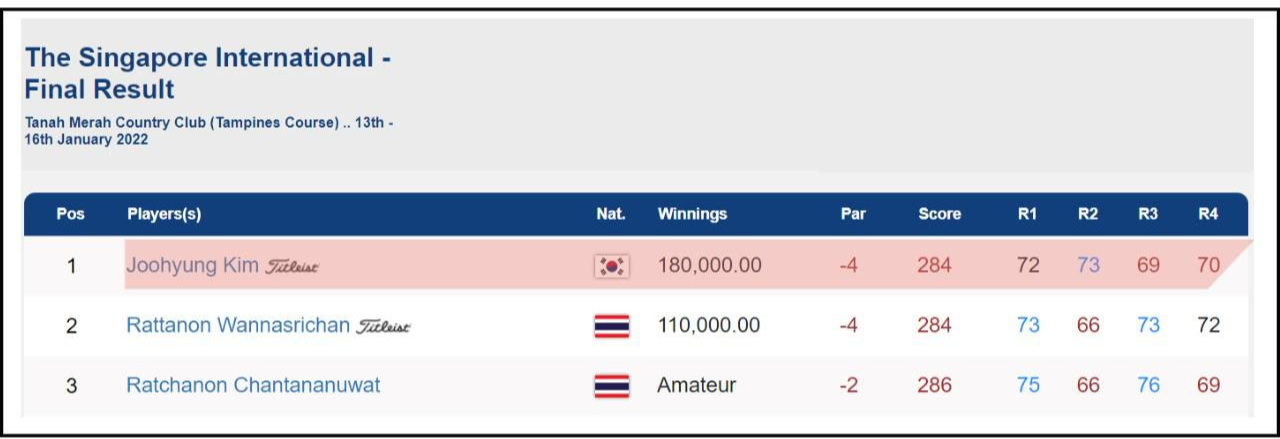1280x439 pixels.
Task: View Ratchanon Chantananuwat's R3 score 76
Action: coord(1148,385)
